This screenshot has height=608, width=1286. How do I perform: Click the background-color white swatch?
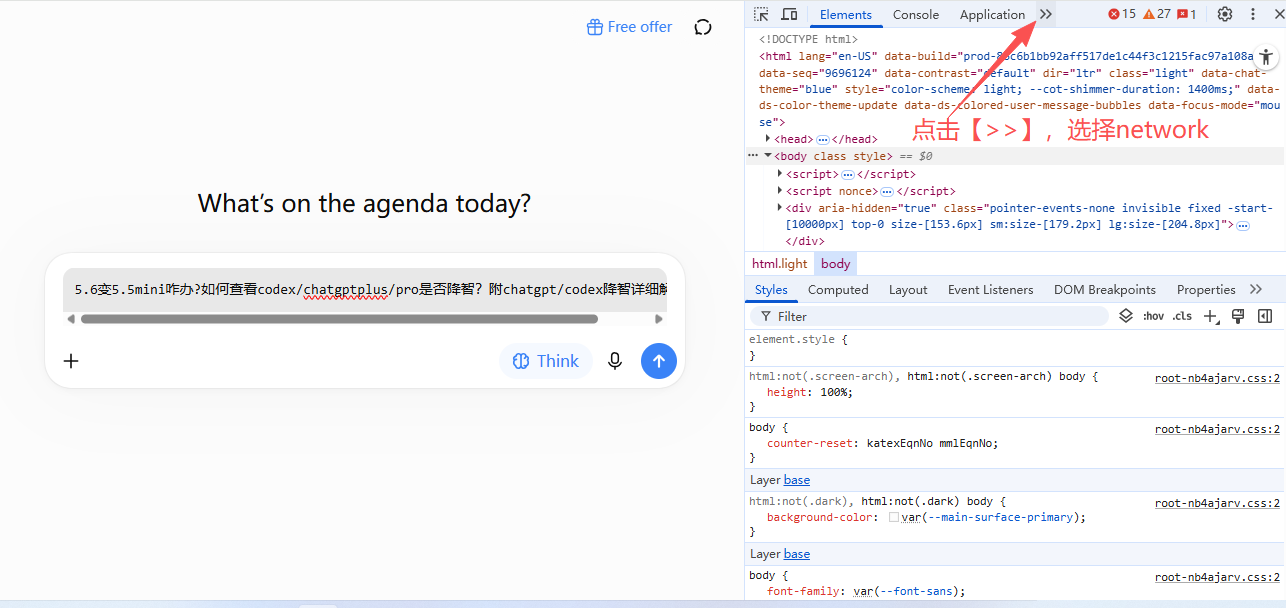pos(894,518)
